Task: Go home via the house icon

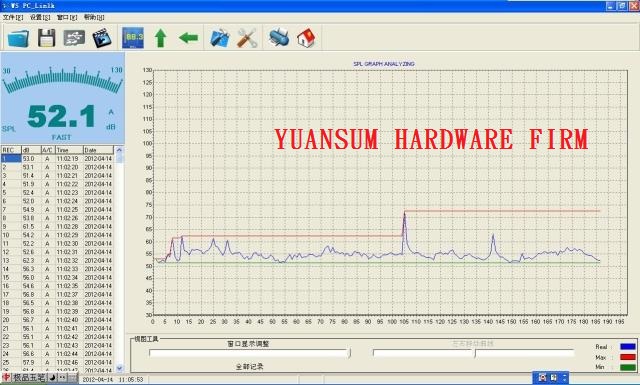Action: [306, 38]
